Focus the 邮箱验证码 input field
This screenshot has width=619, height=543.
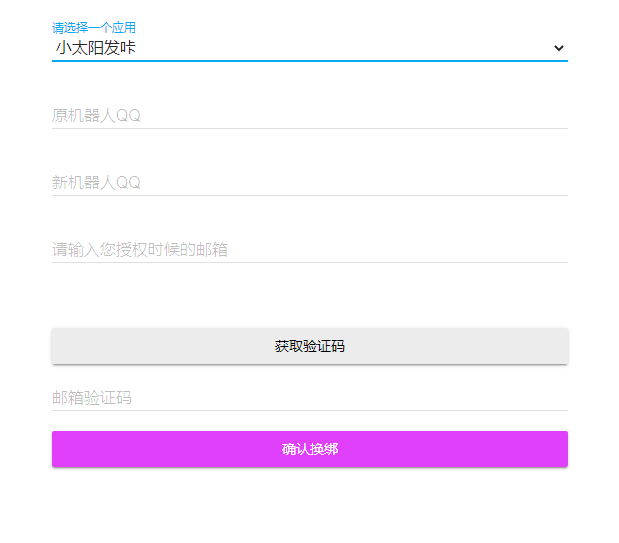[309, 397]
